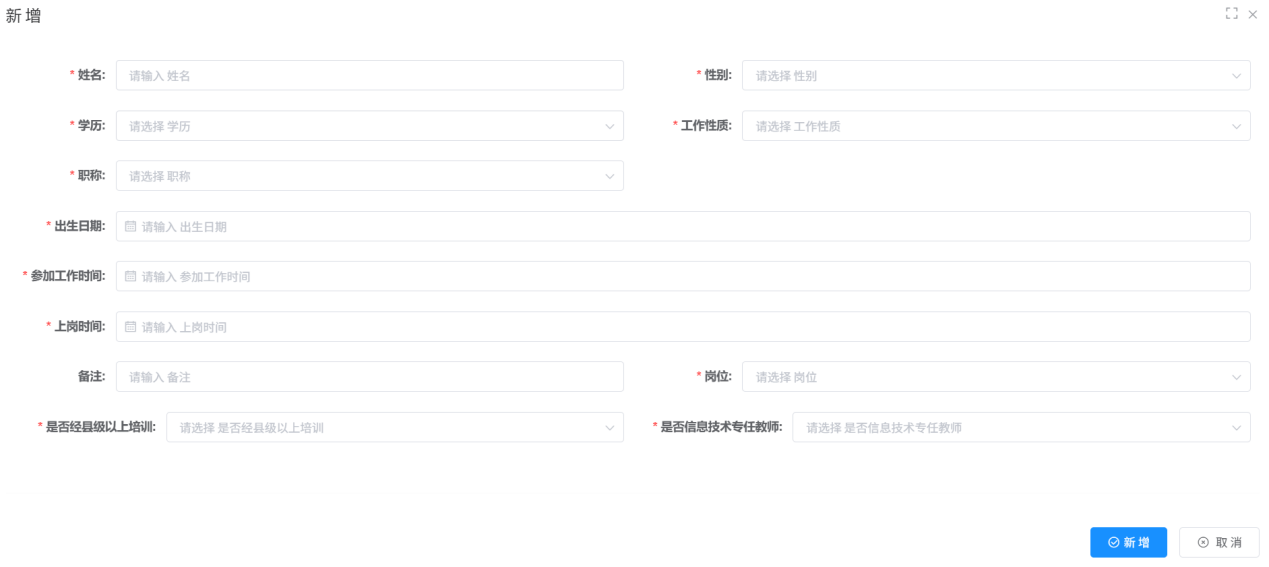Viewport: 1269px width, 567px height.
Task: Open the 是否经县级以上培训 dropdown
Action: click(394, 428)
